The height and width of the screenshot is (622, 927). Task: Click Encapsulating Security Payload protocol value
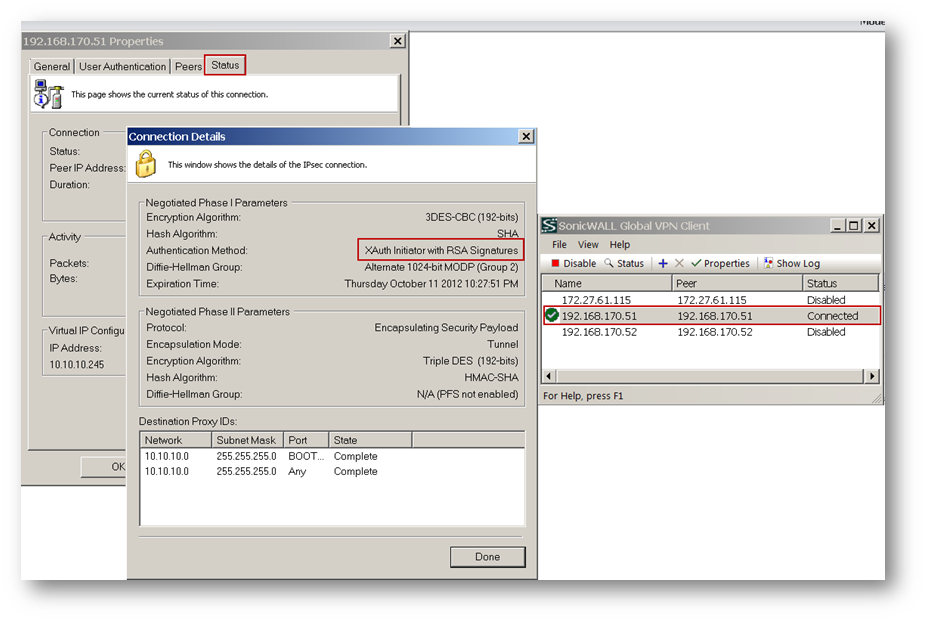click(x=446, y=327)
